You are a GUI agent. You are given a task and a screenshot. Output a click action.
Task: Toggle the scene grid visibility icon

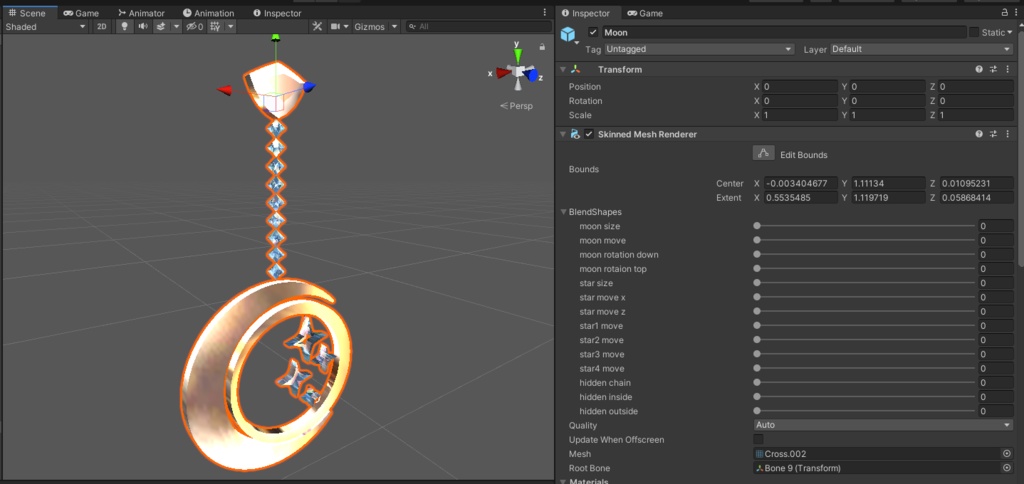[216, 26]
